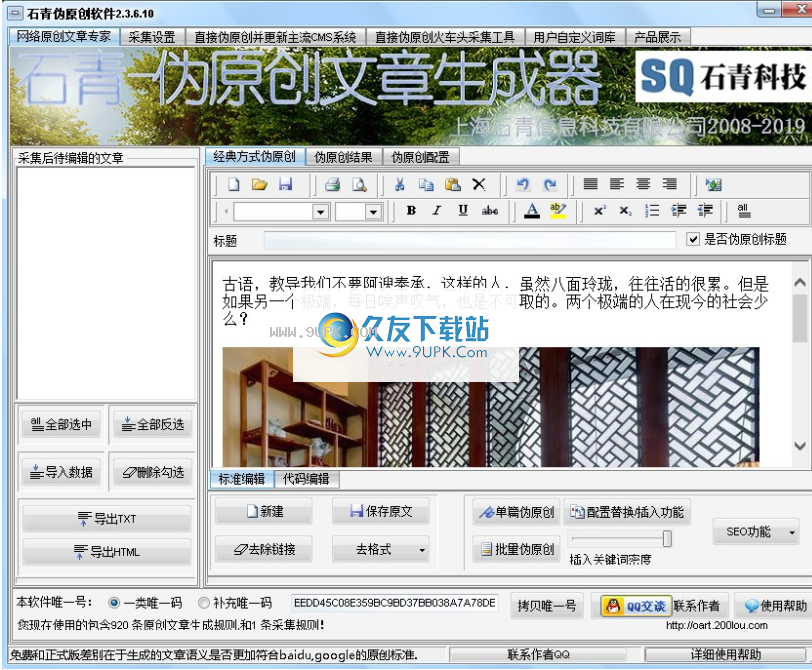The image size is (812, 670).
Task: Toggle 是否伪原创标题 checkbox
Action: tap(693, 239)
